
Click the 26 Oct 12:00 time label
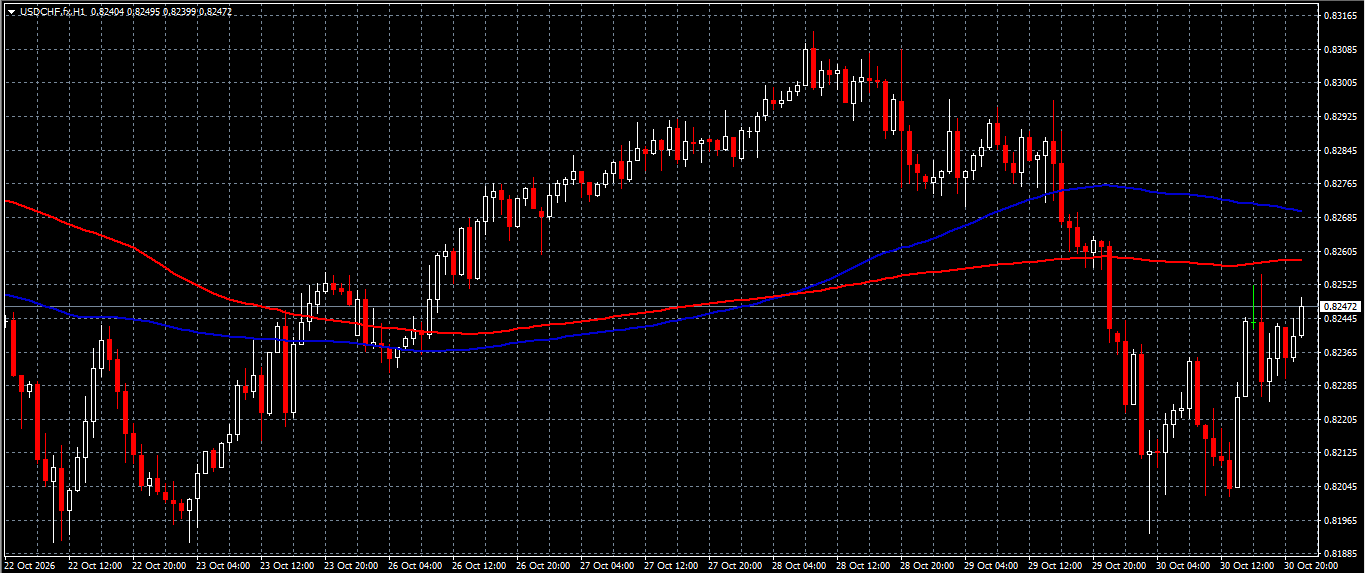pyautogui.click(x=479, y=566)
